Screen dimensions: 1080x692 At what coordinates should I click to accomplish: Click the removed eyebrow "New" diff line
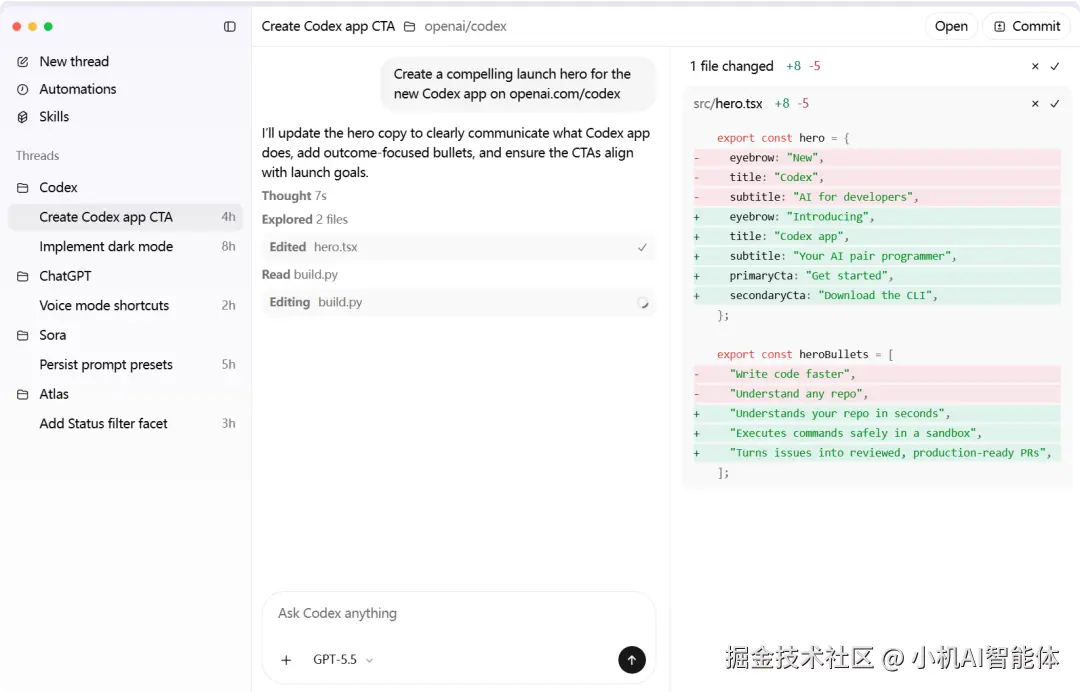click(877, 158)
